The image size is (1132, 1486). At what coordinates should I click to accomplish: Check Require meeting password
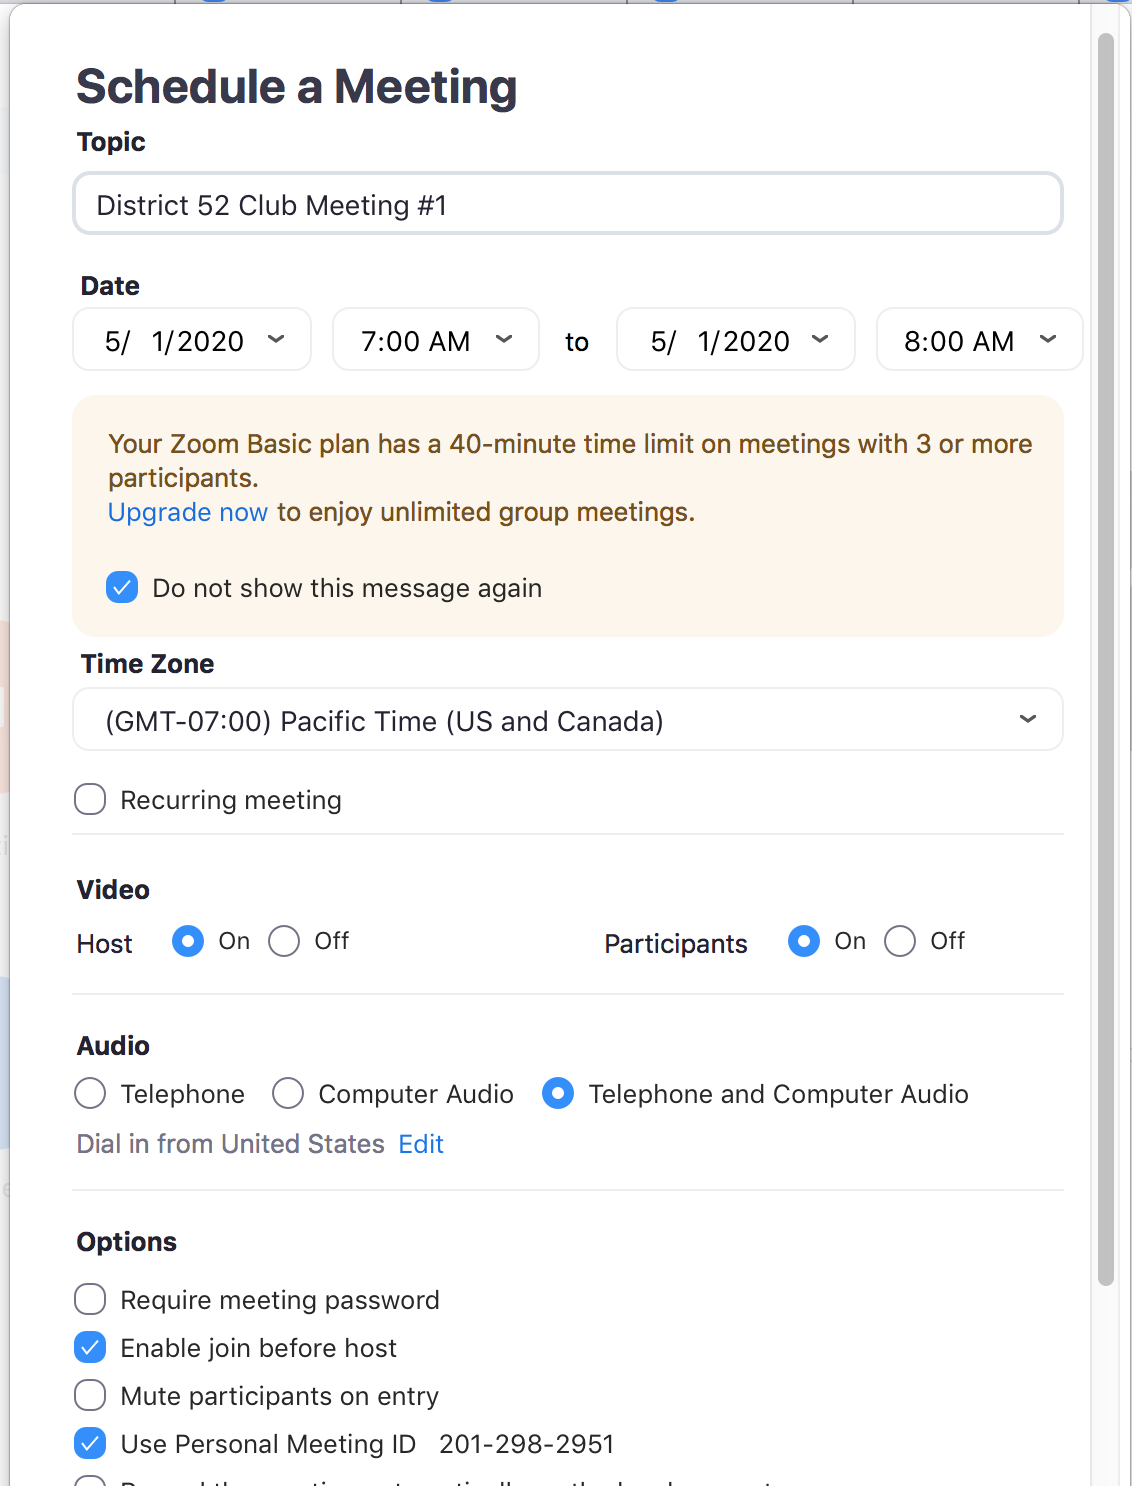91,1300
